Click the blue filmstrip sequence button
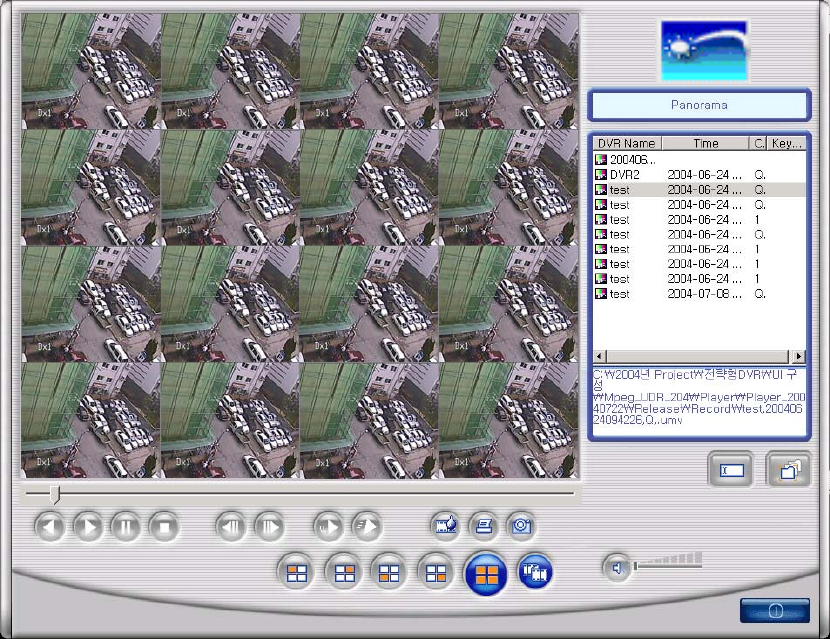Viewport: 830px width, 639px height. coord(535,572)
